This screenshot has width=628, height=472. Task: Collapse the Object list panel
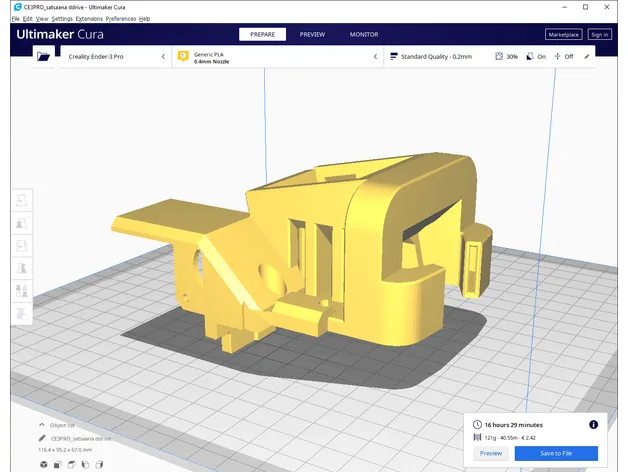[42, 425]
